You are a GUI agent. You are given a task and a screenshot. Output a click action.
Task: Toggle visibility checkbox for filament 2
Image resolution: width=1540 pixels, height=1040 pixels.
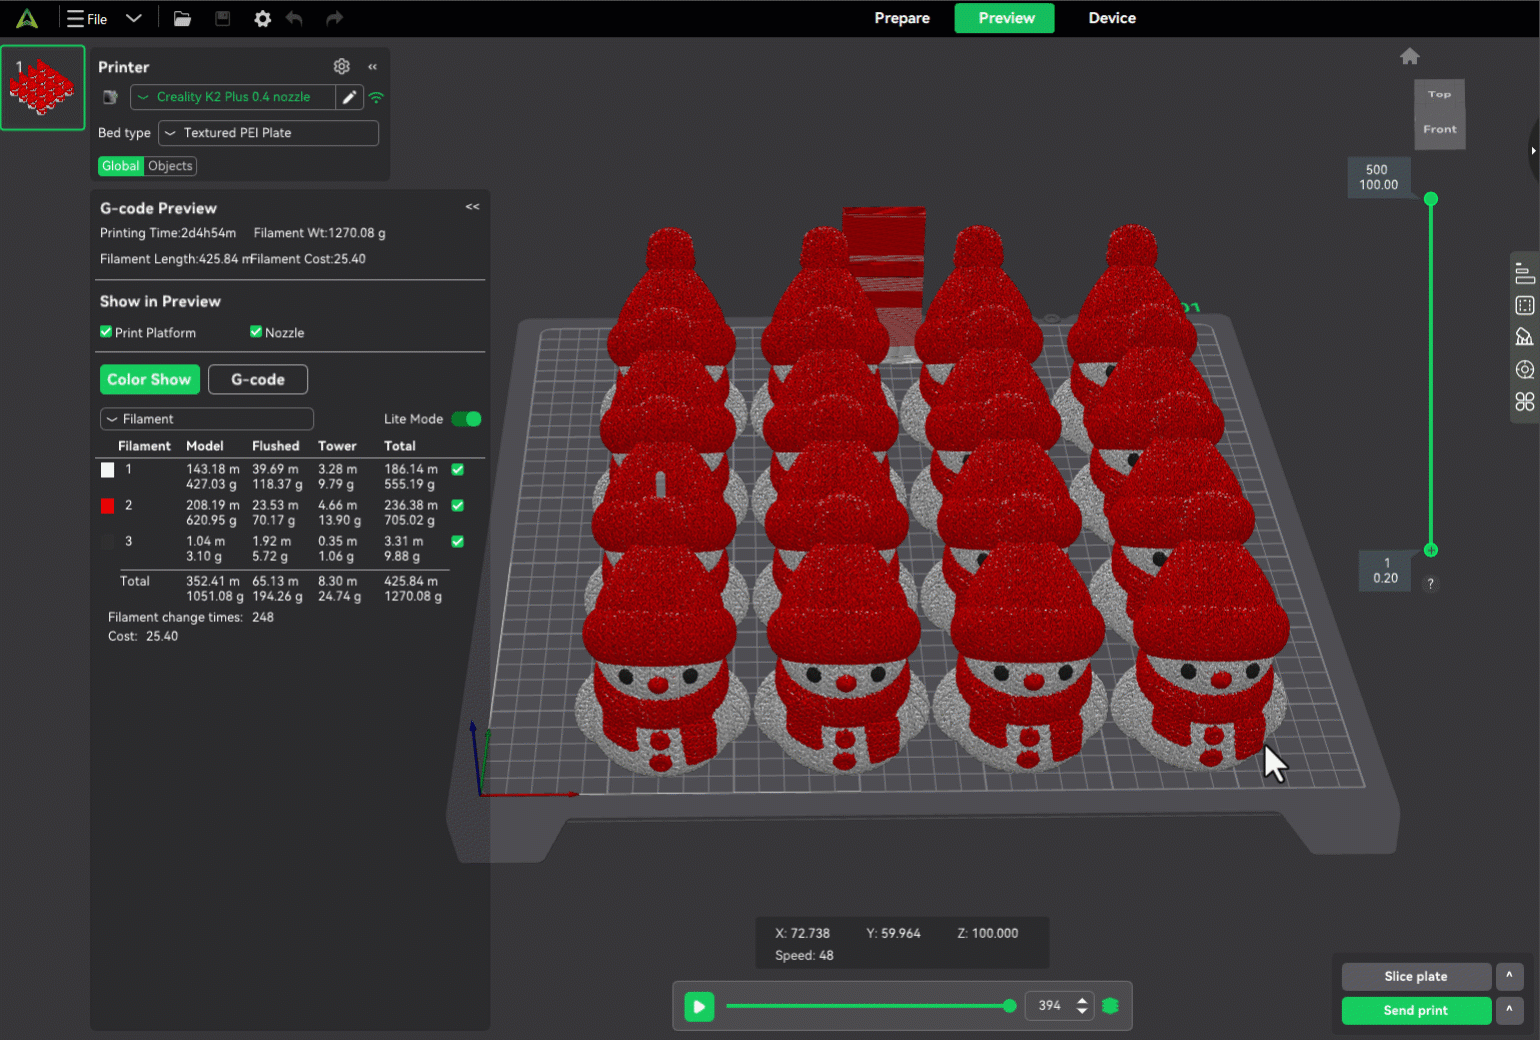coord(457,506)
